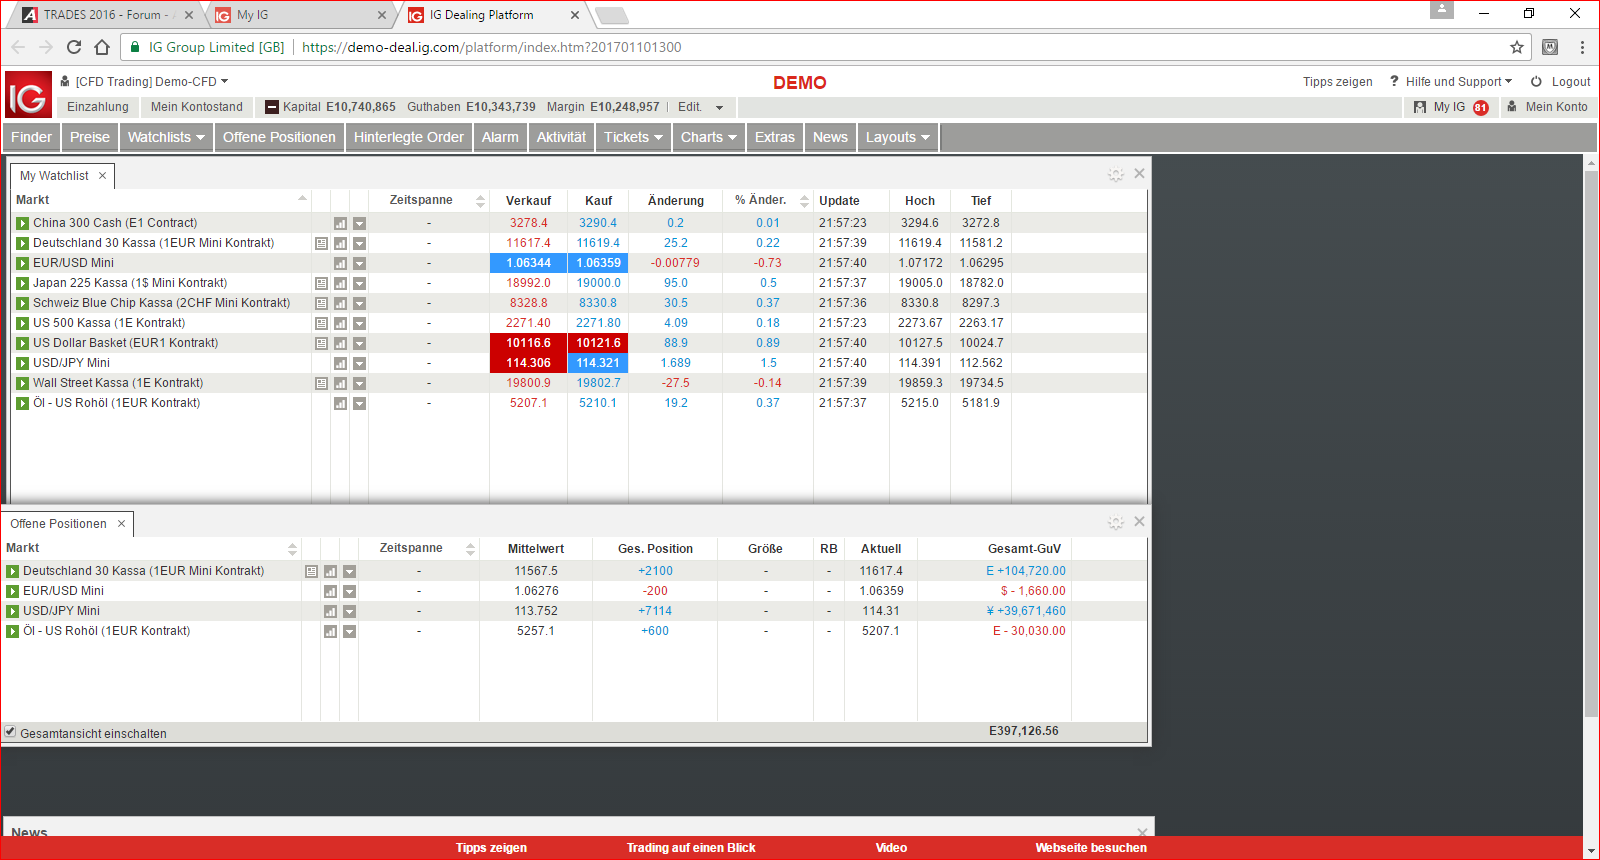
Task: Open chart icon for USD/JPY Mini in watchlist
Action: pyautogui.click(x=340, y=363)
